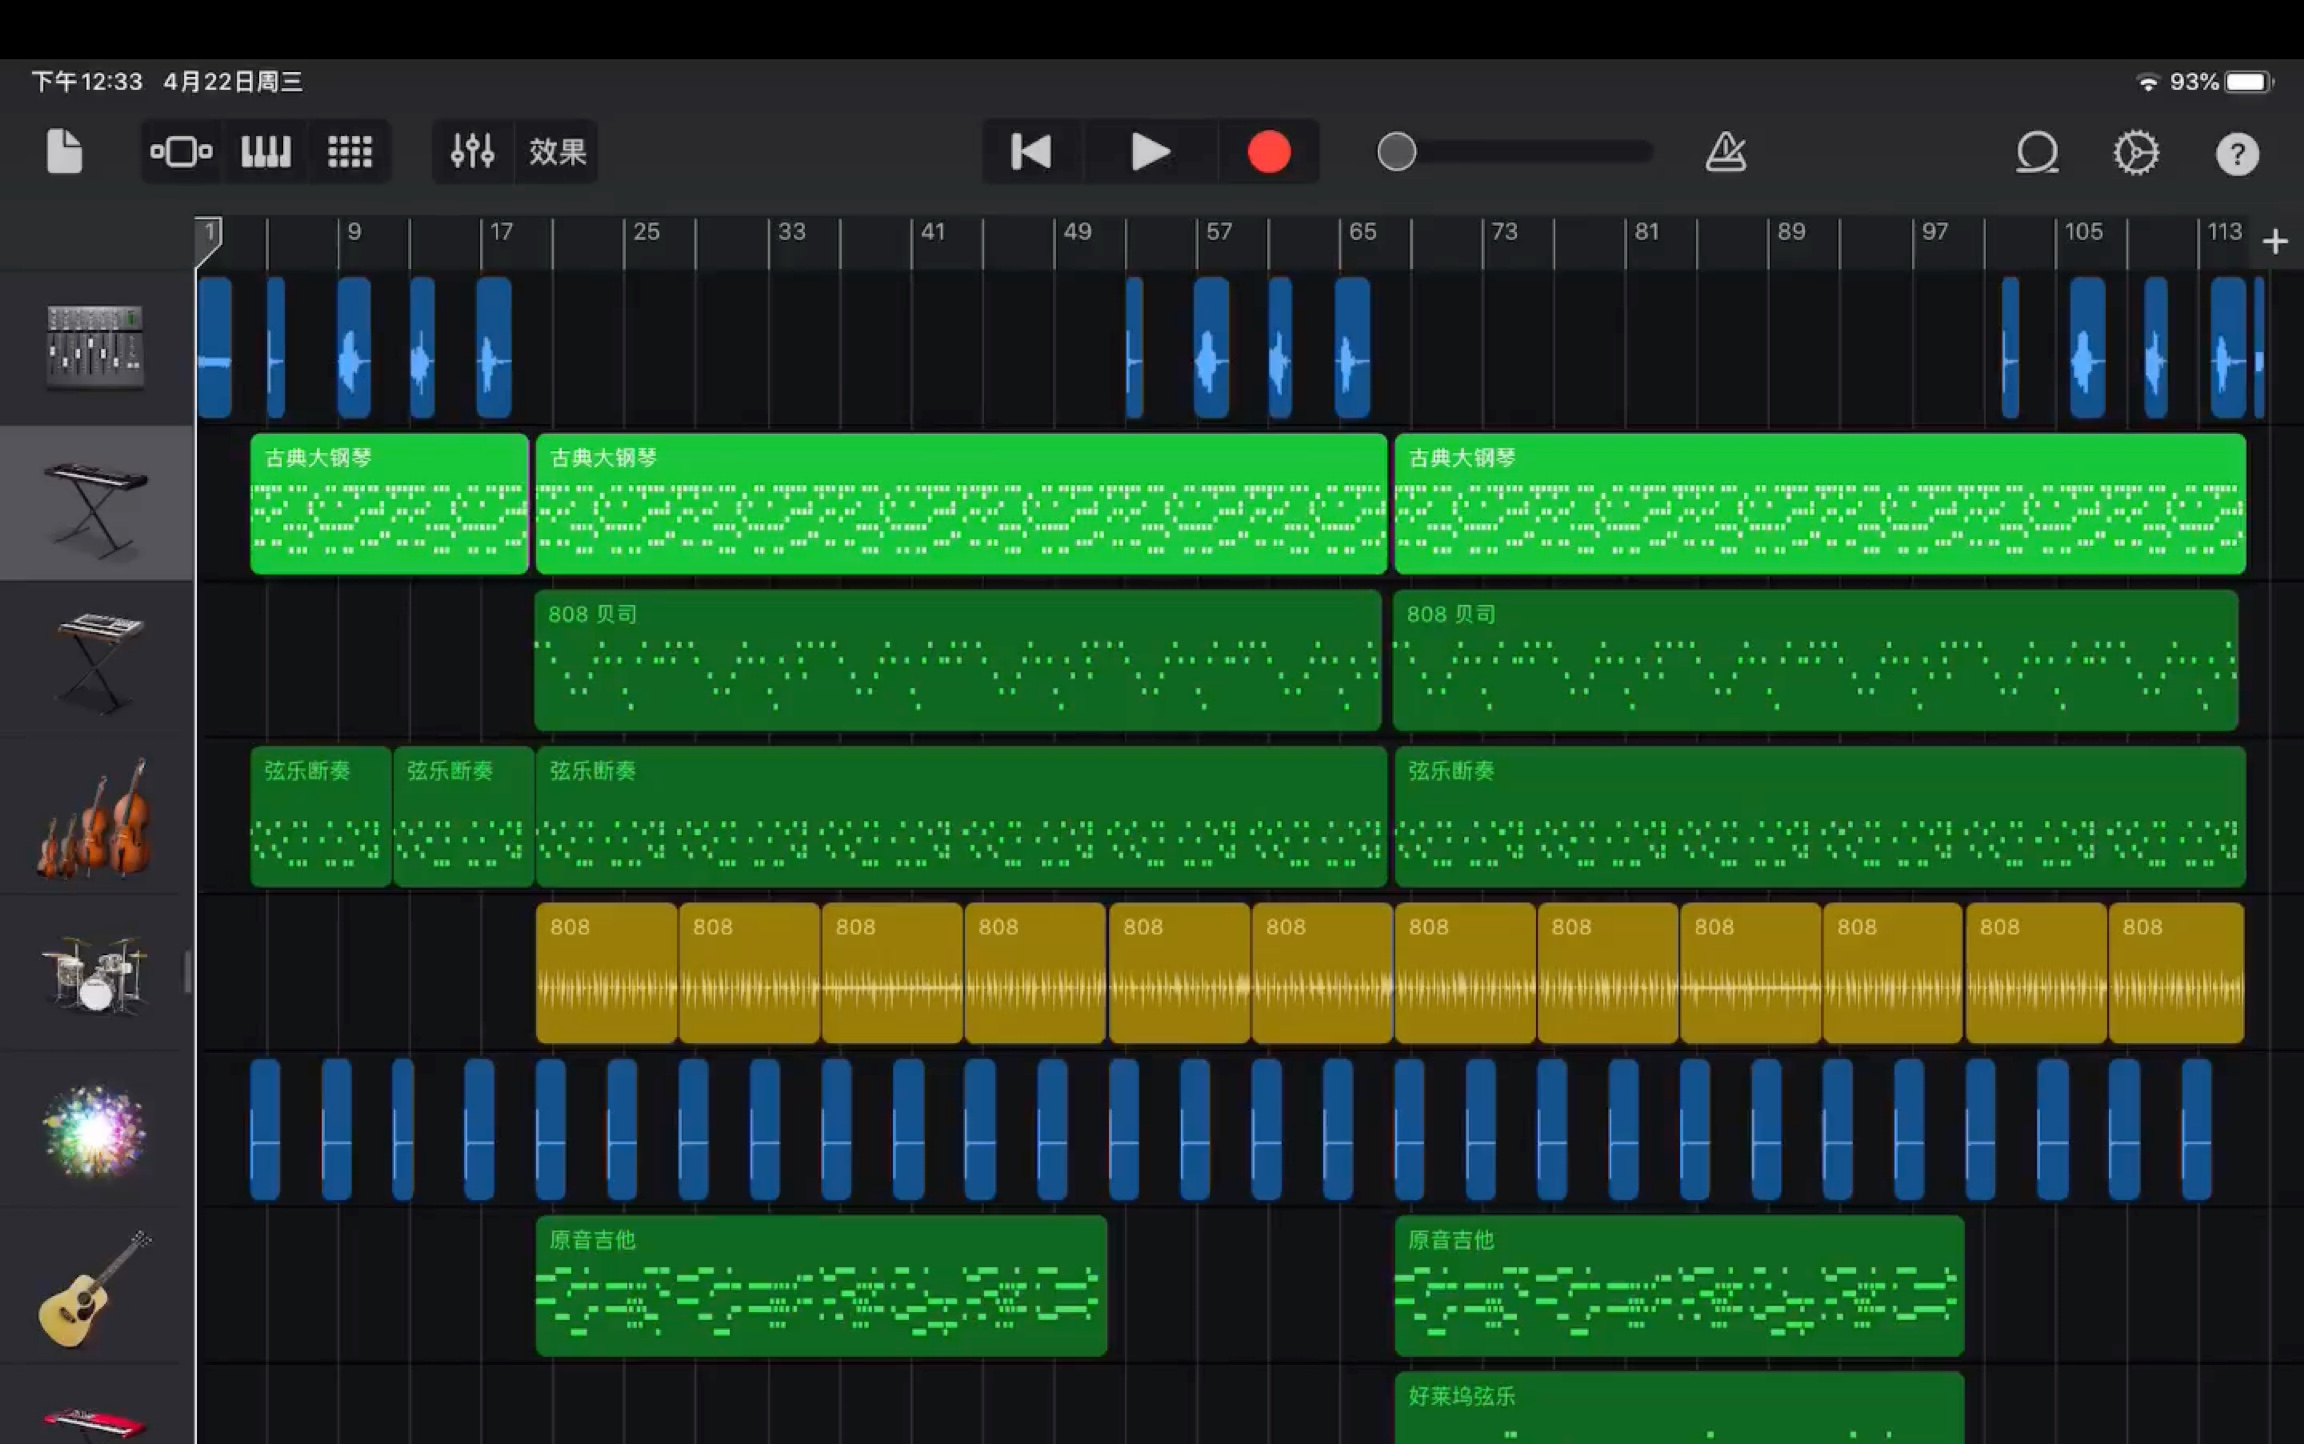2304x1444 pixels.
Task: Select the first short 弦乐断奏 region
Action: [320, 816]
